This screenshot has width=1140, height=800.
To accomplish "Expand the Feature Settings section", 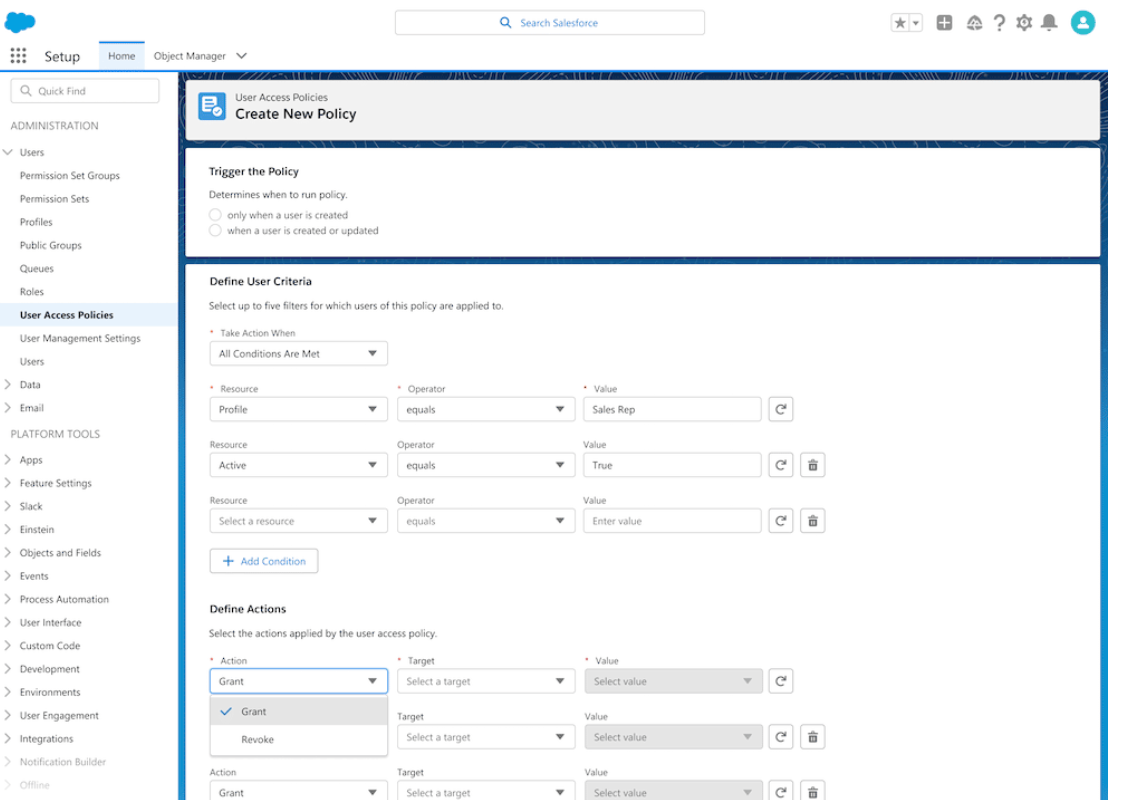I will coord(8,483).
